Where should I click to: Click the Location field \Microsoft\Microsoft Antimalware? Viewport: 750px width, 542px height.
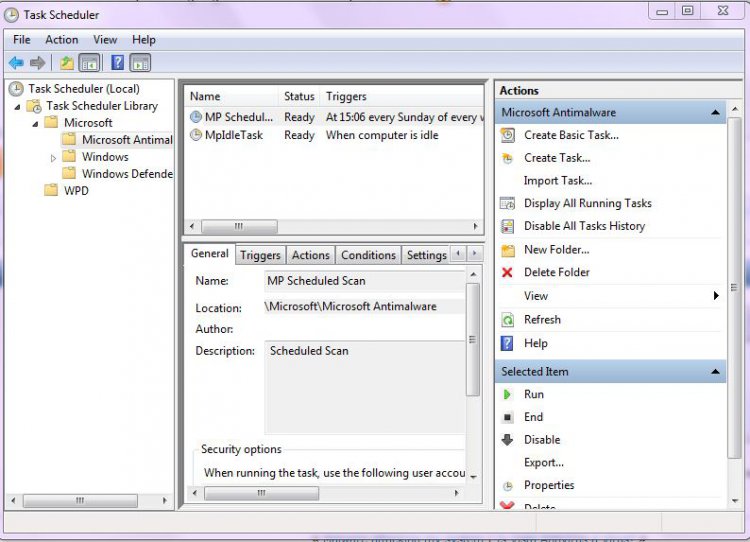pos(364,307)
